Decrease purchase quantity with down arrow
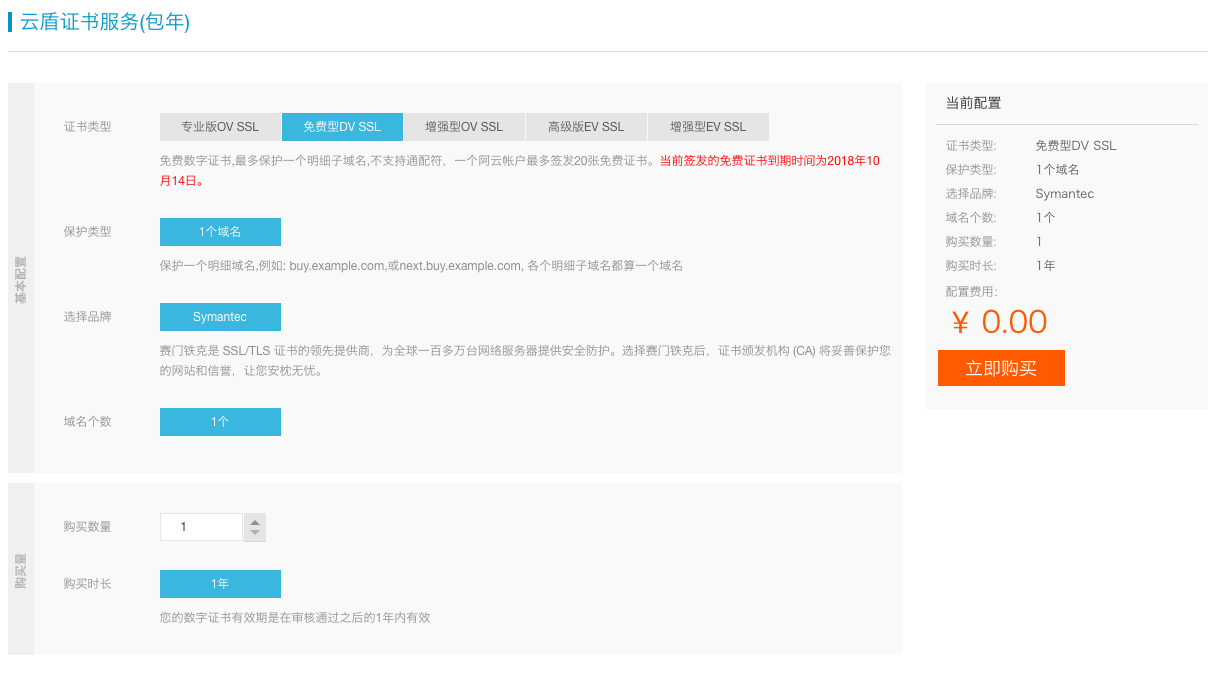This screenshot has height=678, width=1218. click(255, 534)
